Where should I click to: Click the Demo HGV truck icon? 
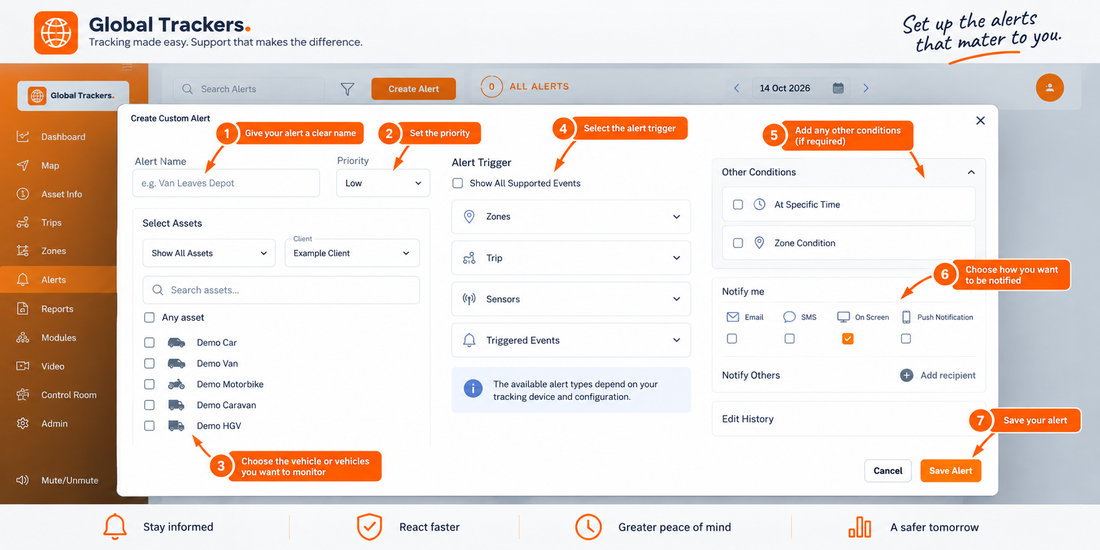coord(177,426)
